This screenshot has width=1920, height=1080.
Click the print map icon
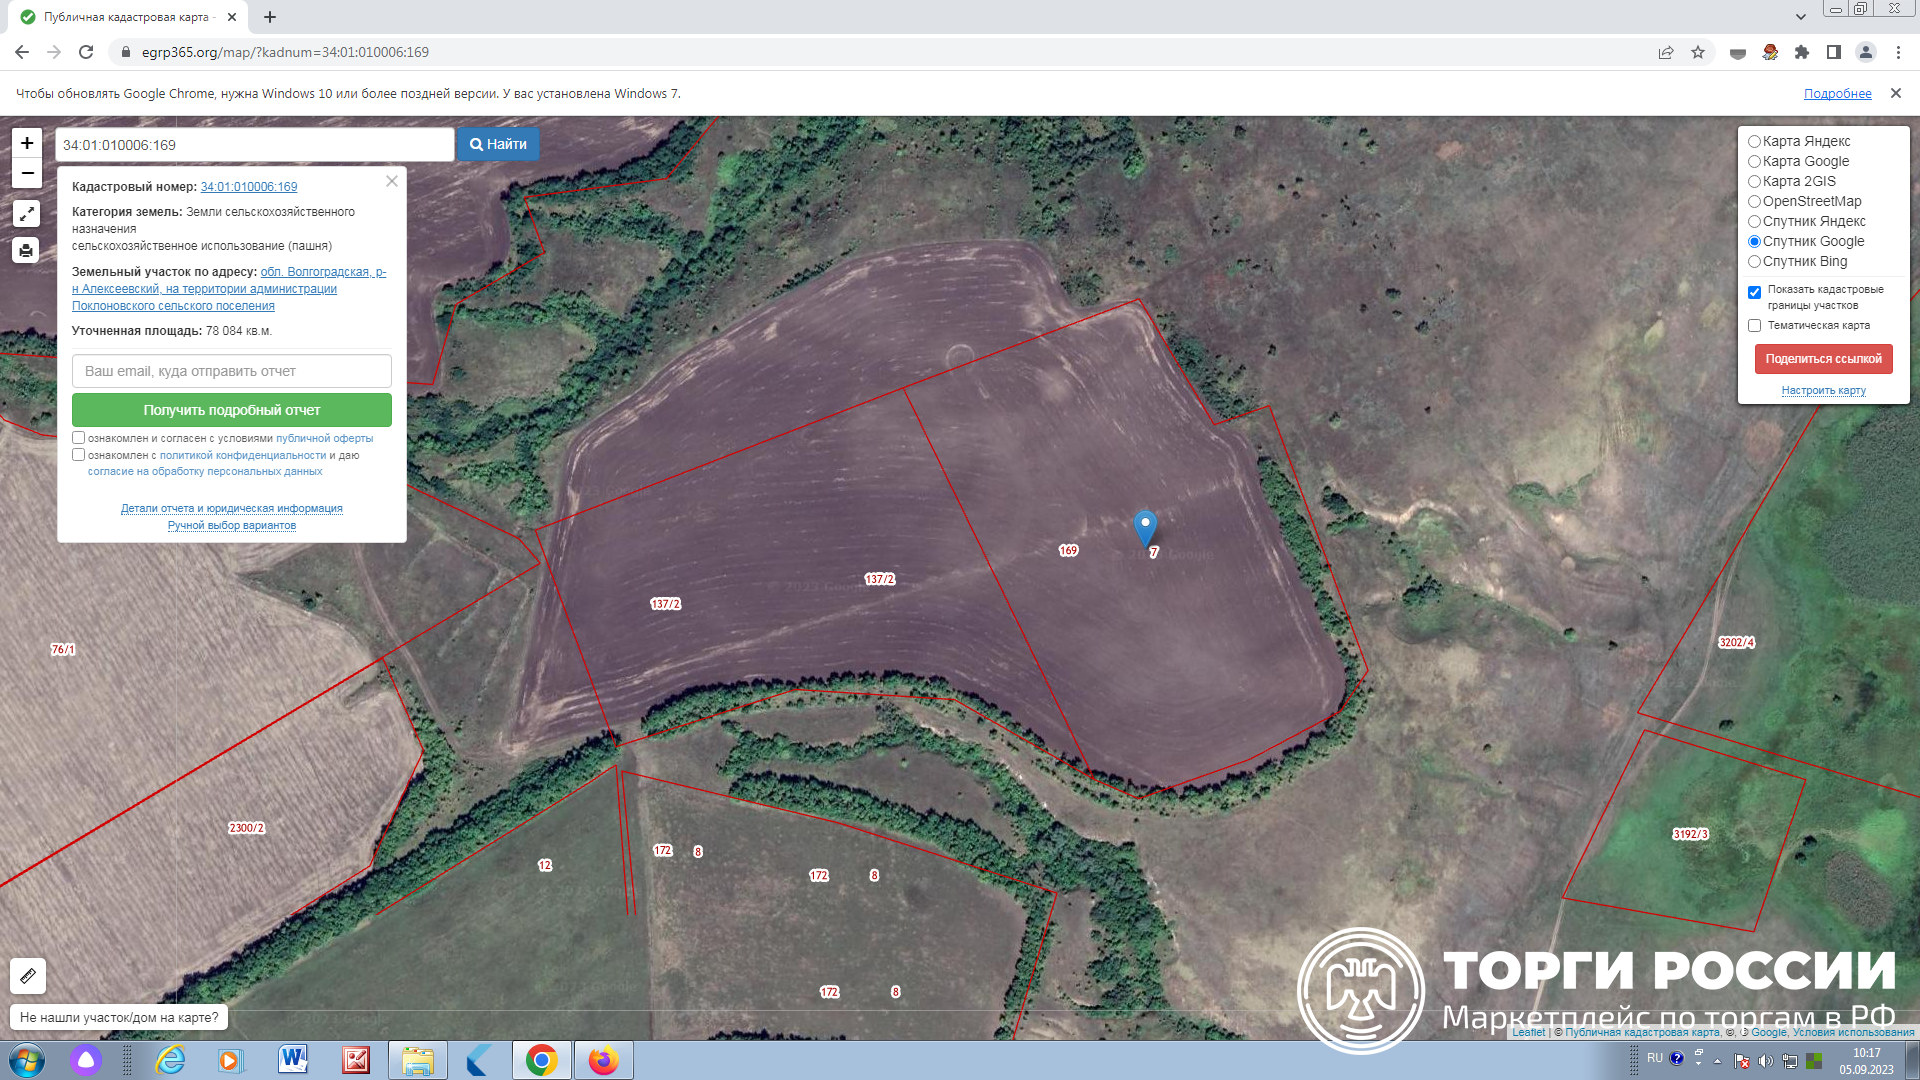[27, 250]
